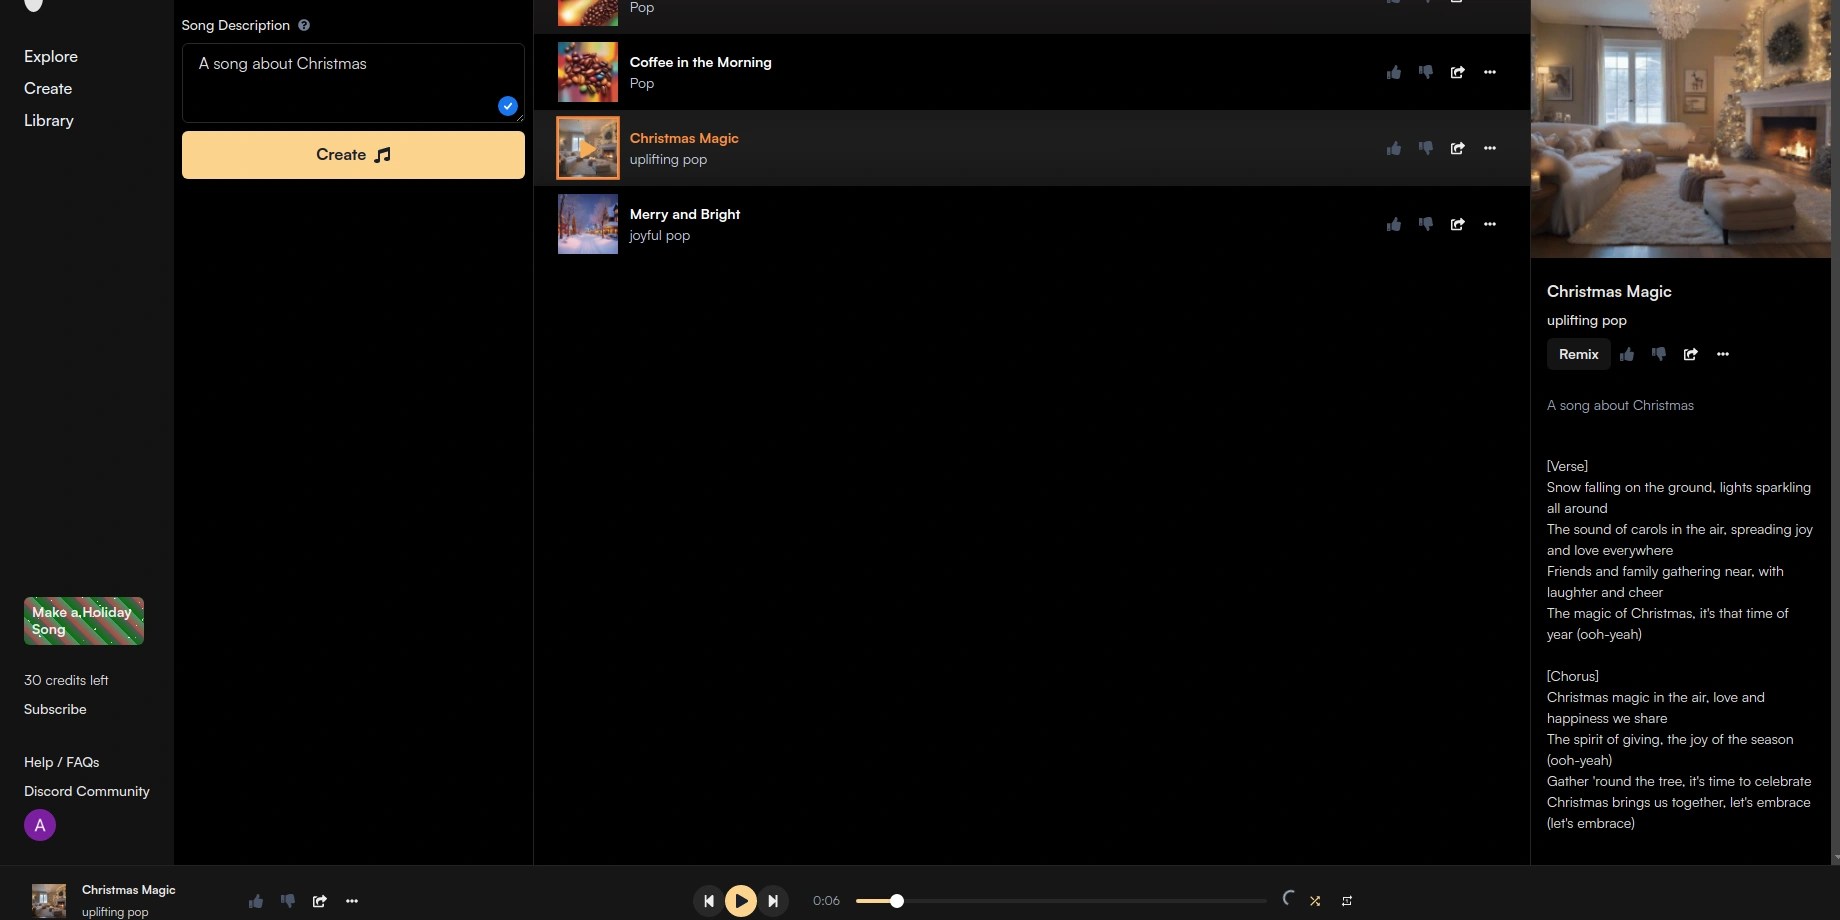Click the Christmas Magic title in player bar
Viewport: 1840px width, 920px height.
129,890
